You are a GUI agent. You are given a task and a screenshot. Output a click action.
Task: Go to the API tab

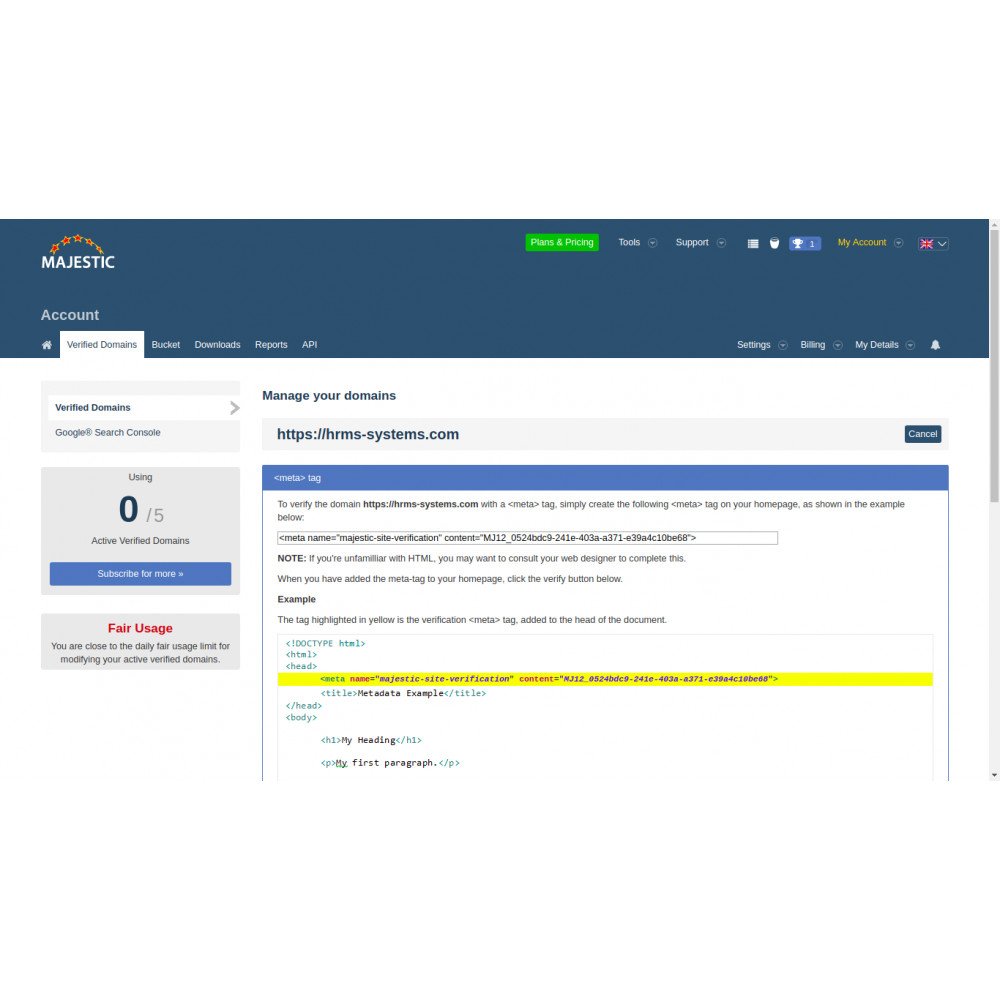tap(309, 344)
